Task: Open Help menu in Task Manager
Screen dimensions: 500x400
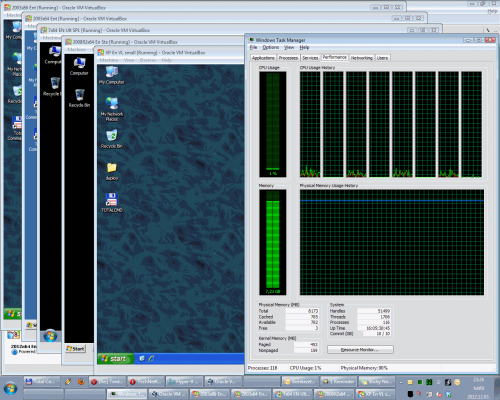Action: pos(304,47)
